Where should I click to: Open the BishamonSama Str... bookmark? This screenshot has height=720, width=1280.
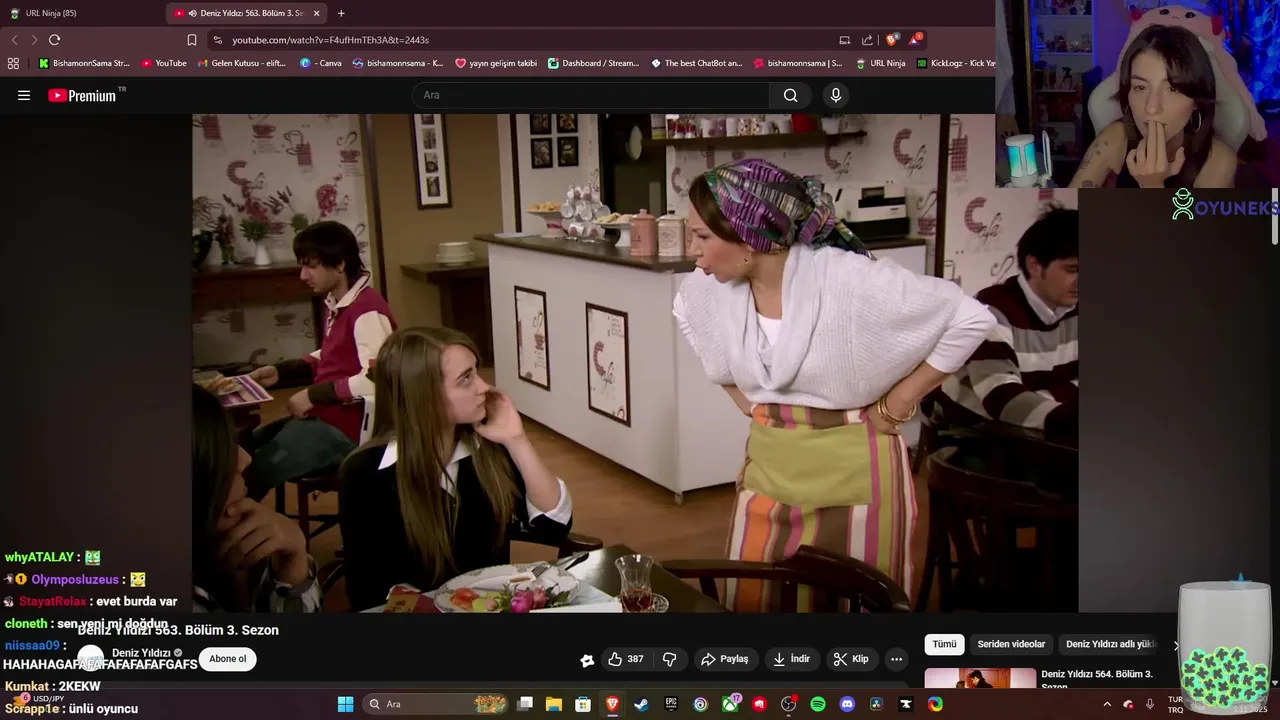[84, 63]
